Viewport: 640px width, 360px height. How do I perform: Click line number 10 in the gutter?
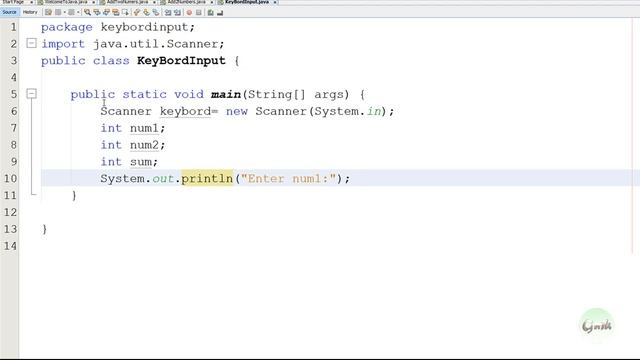tap(10, 179)
